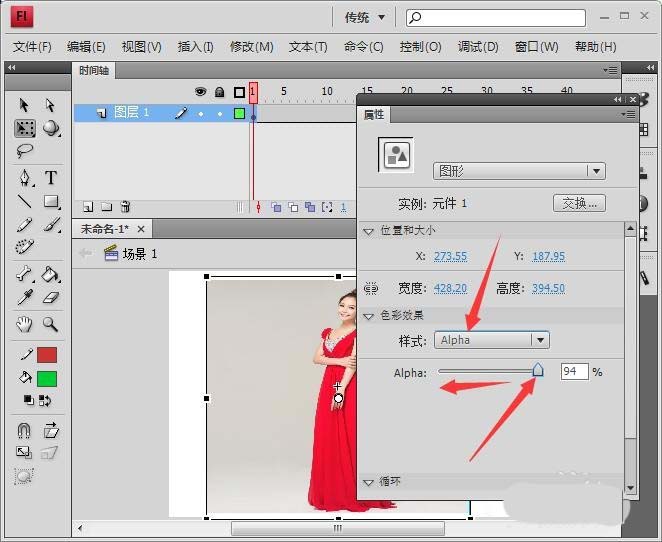Choose the 3D Rotation tool
Image resolution: width=662 pixels, height=542 pixels.
pyautogui.click(x=51, y=128)
